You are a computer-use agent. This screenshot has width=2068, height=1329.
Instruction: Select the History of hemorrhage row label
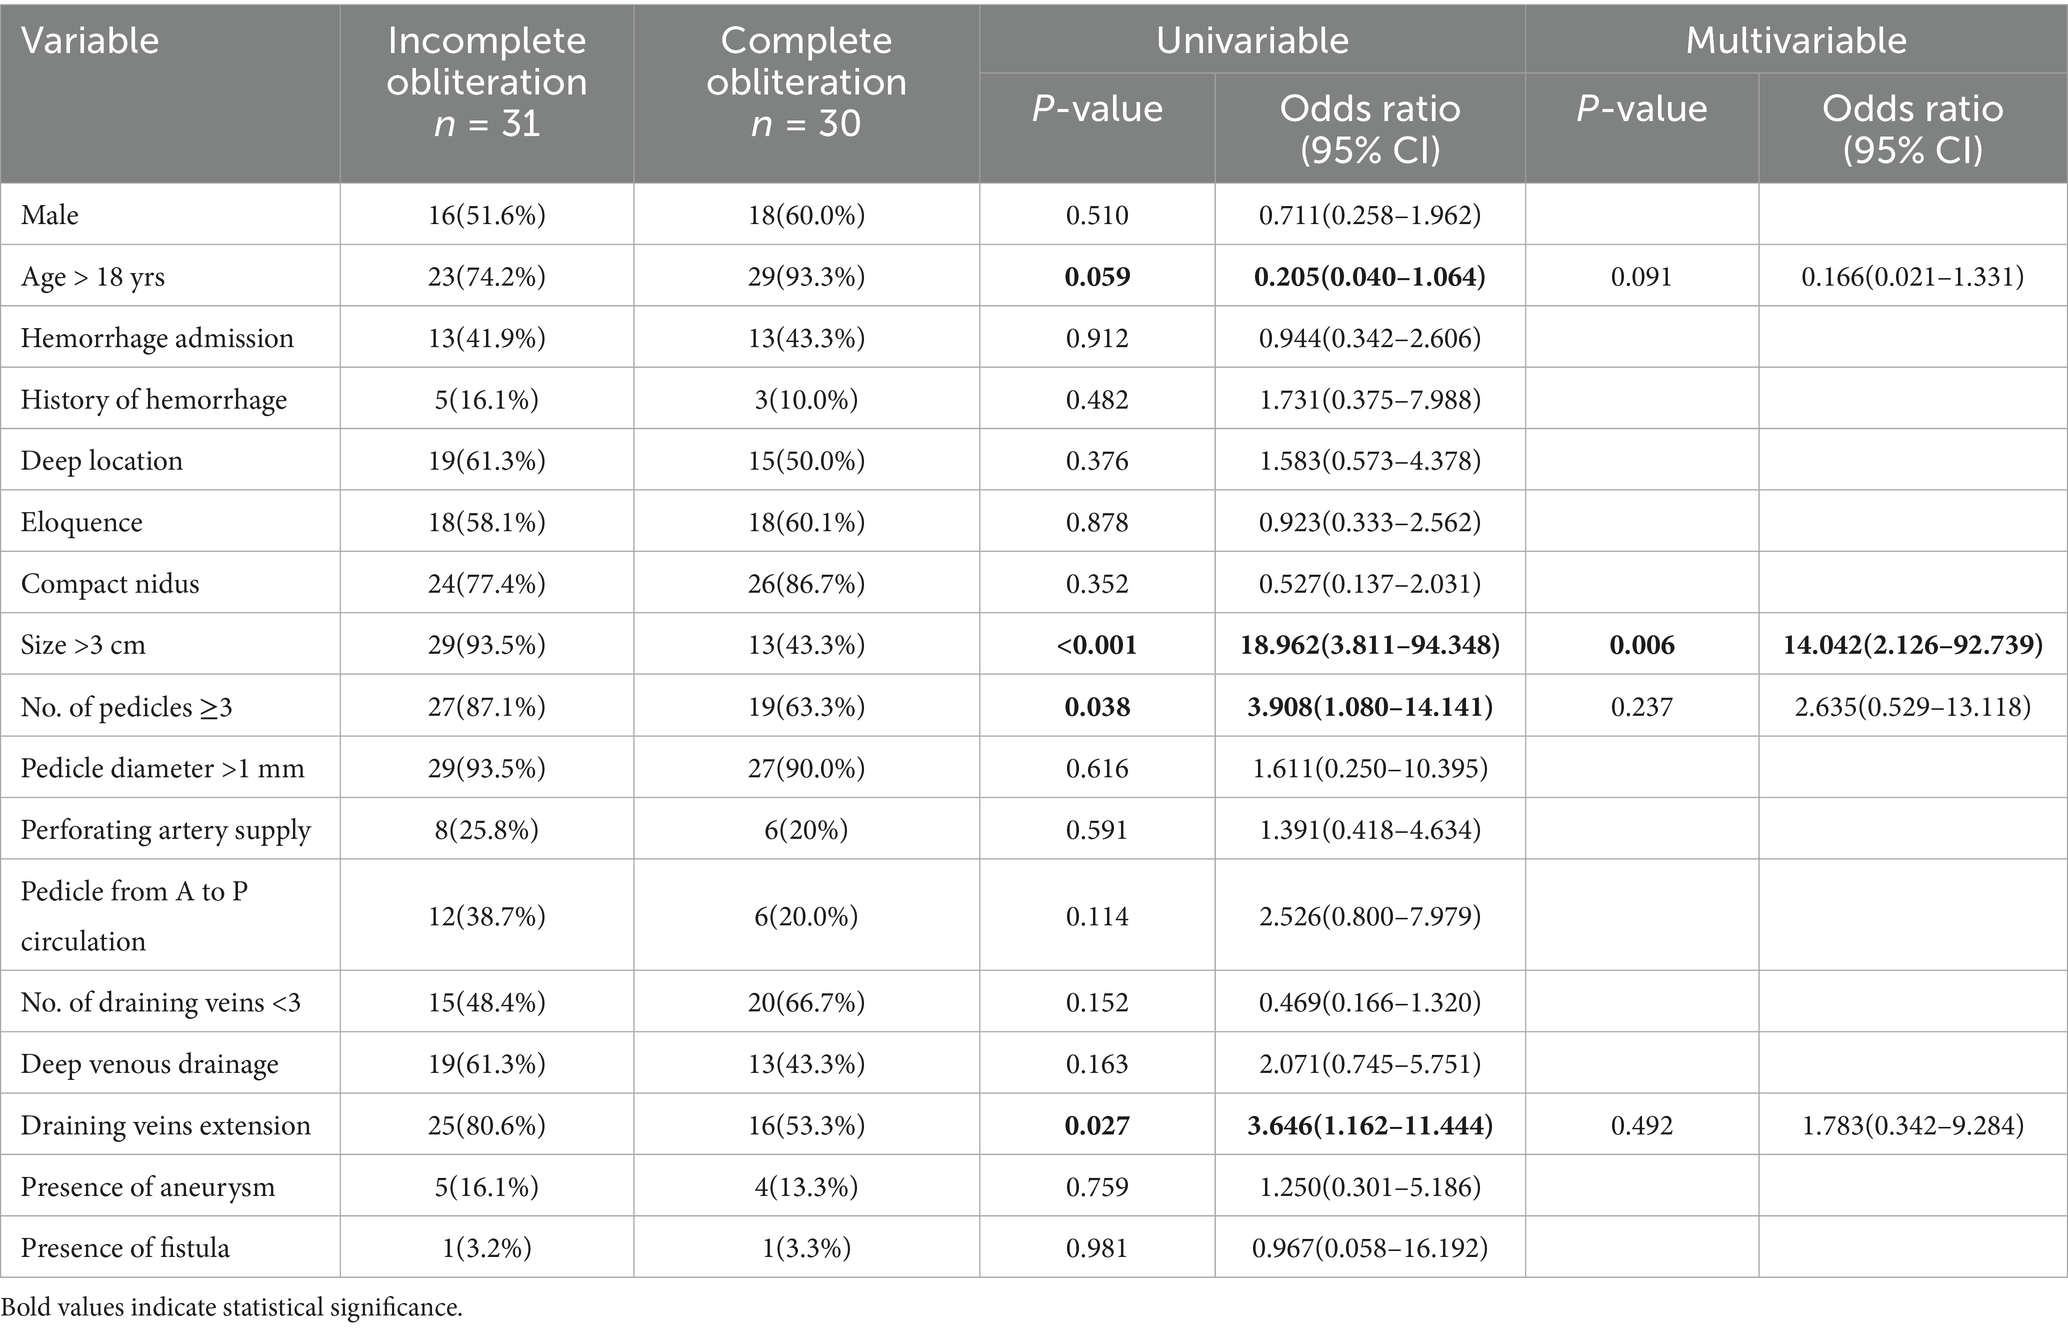[x=154, y=400]
